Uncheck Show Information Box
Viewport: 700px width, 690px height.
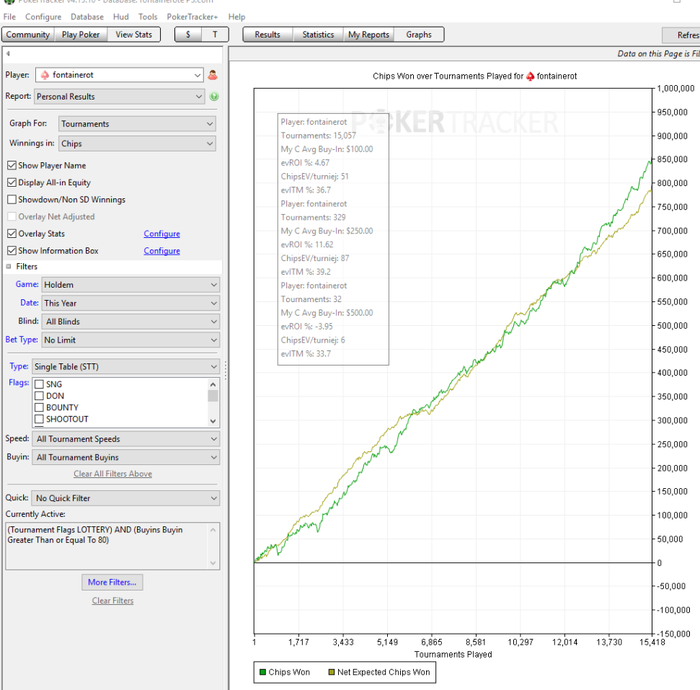point(12,250)
